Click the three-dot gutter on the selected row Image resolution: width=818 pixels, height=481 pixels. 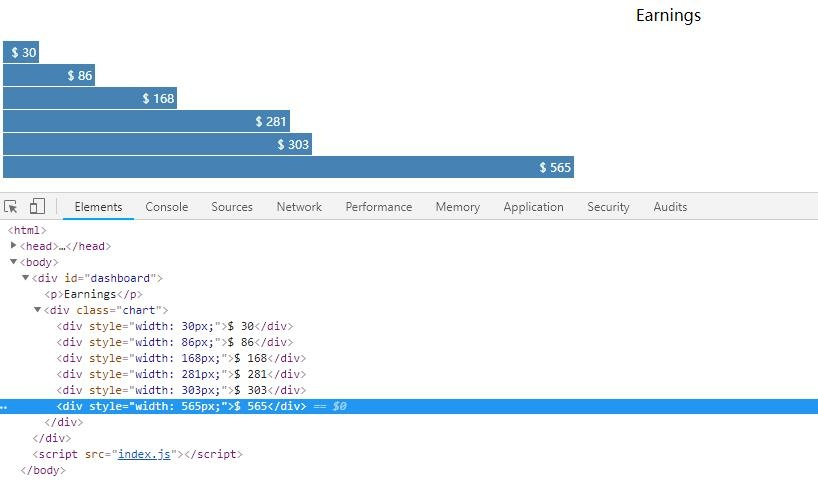click(4, 406)
